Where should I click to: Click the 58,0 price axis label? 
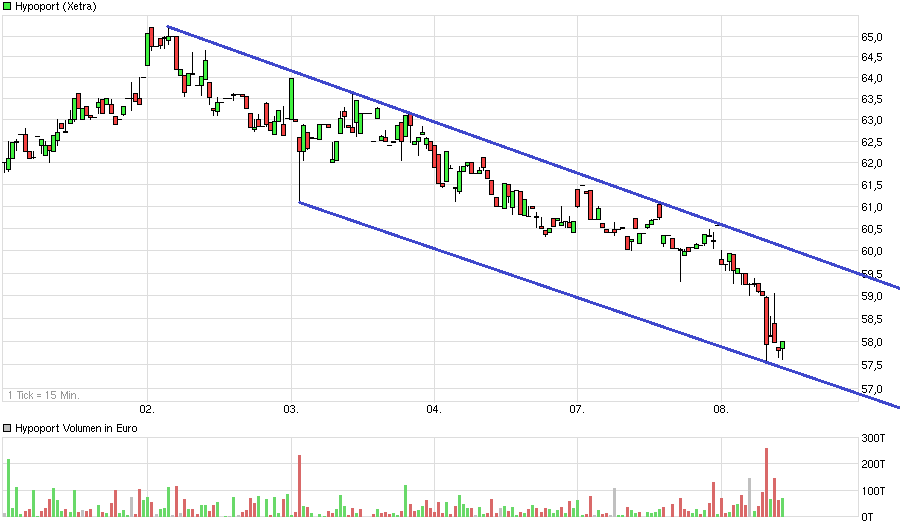(x=872, y=342)
